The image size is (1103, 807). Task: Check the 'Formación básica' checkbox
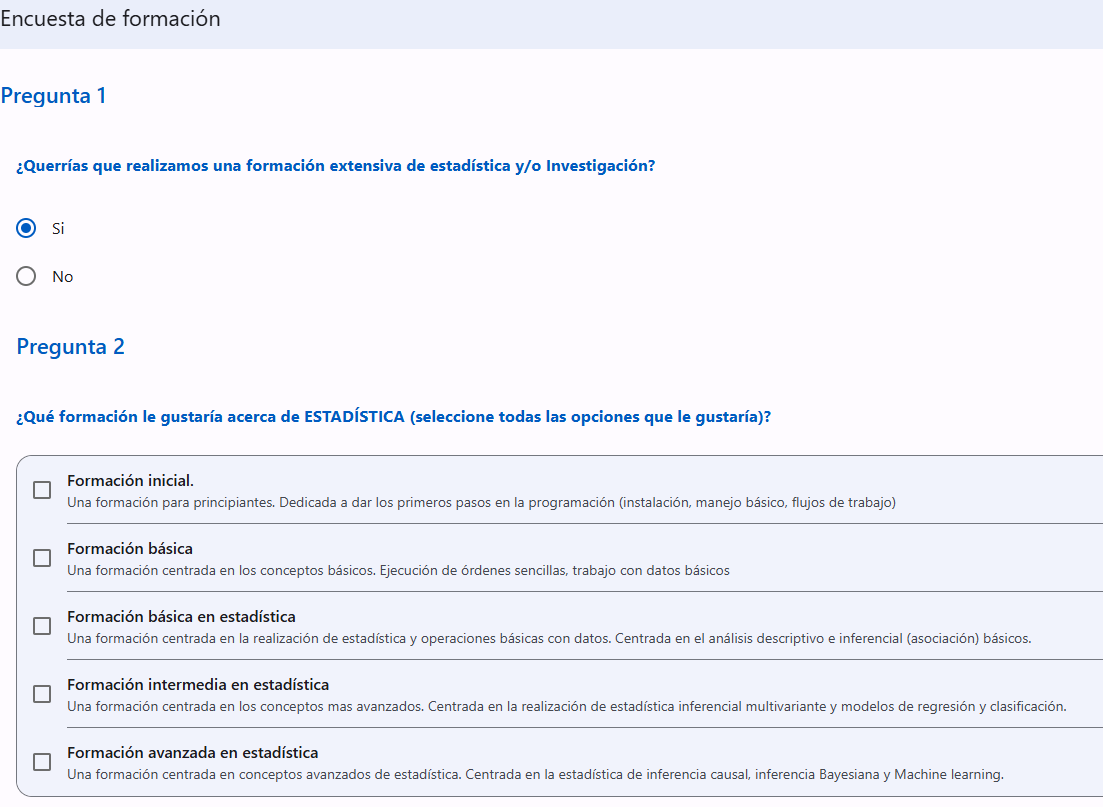(x=41, y=558)
